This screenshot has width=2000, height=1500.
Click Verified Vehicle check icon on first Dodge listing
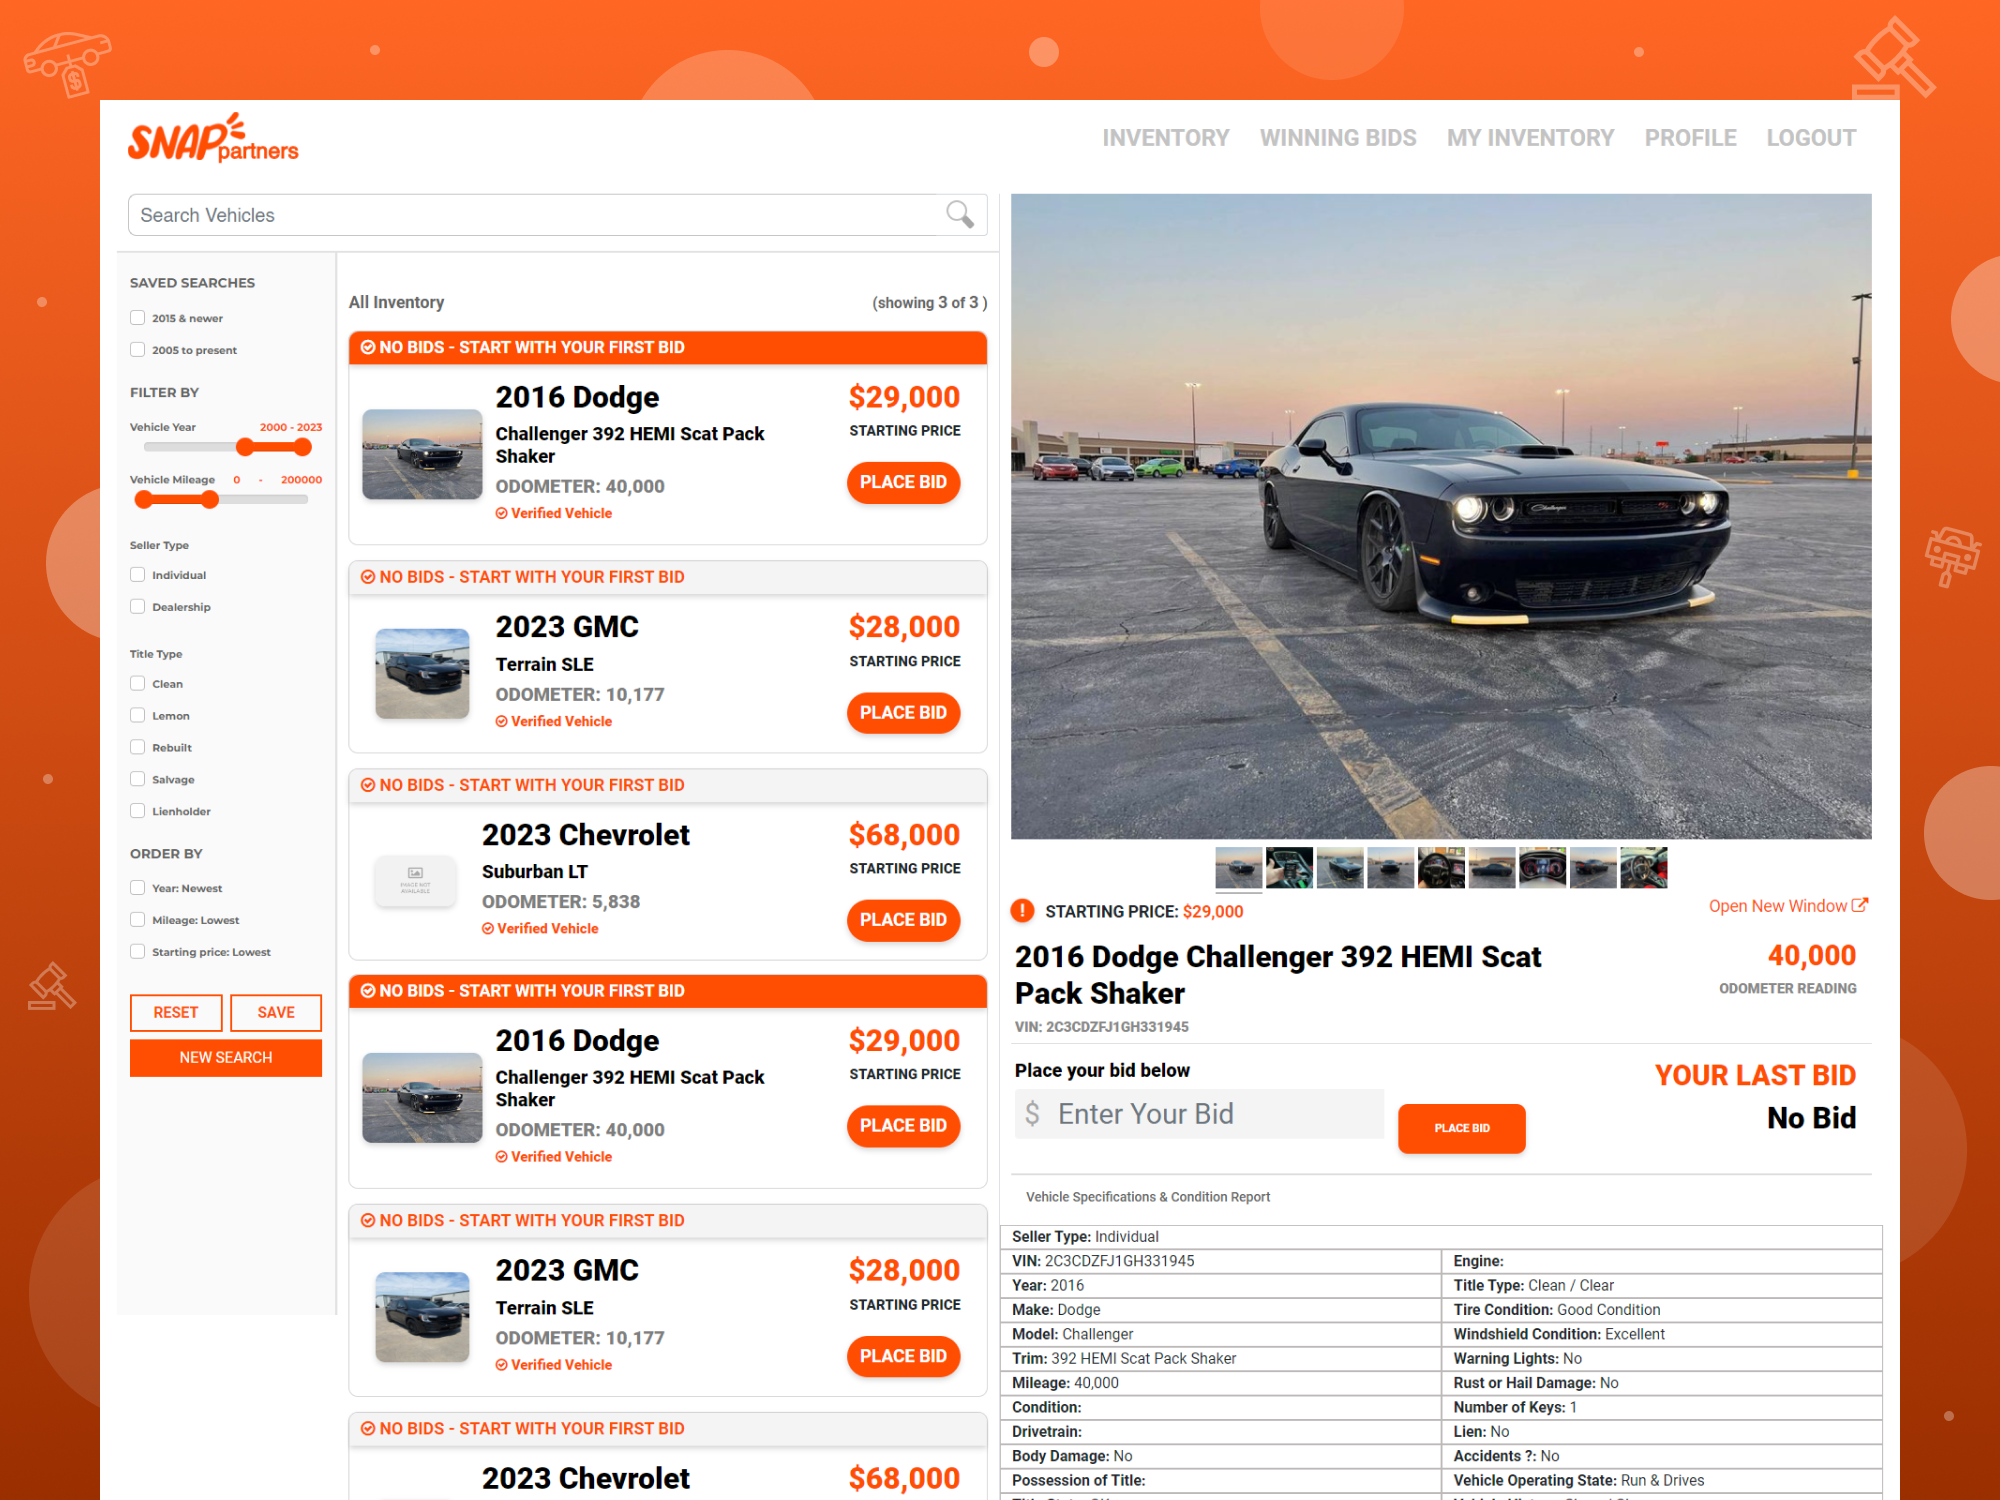[x=502, y=513]
